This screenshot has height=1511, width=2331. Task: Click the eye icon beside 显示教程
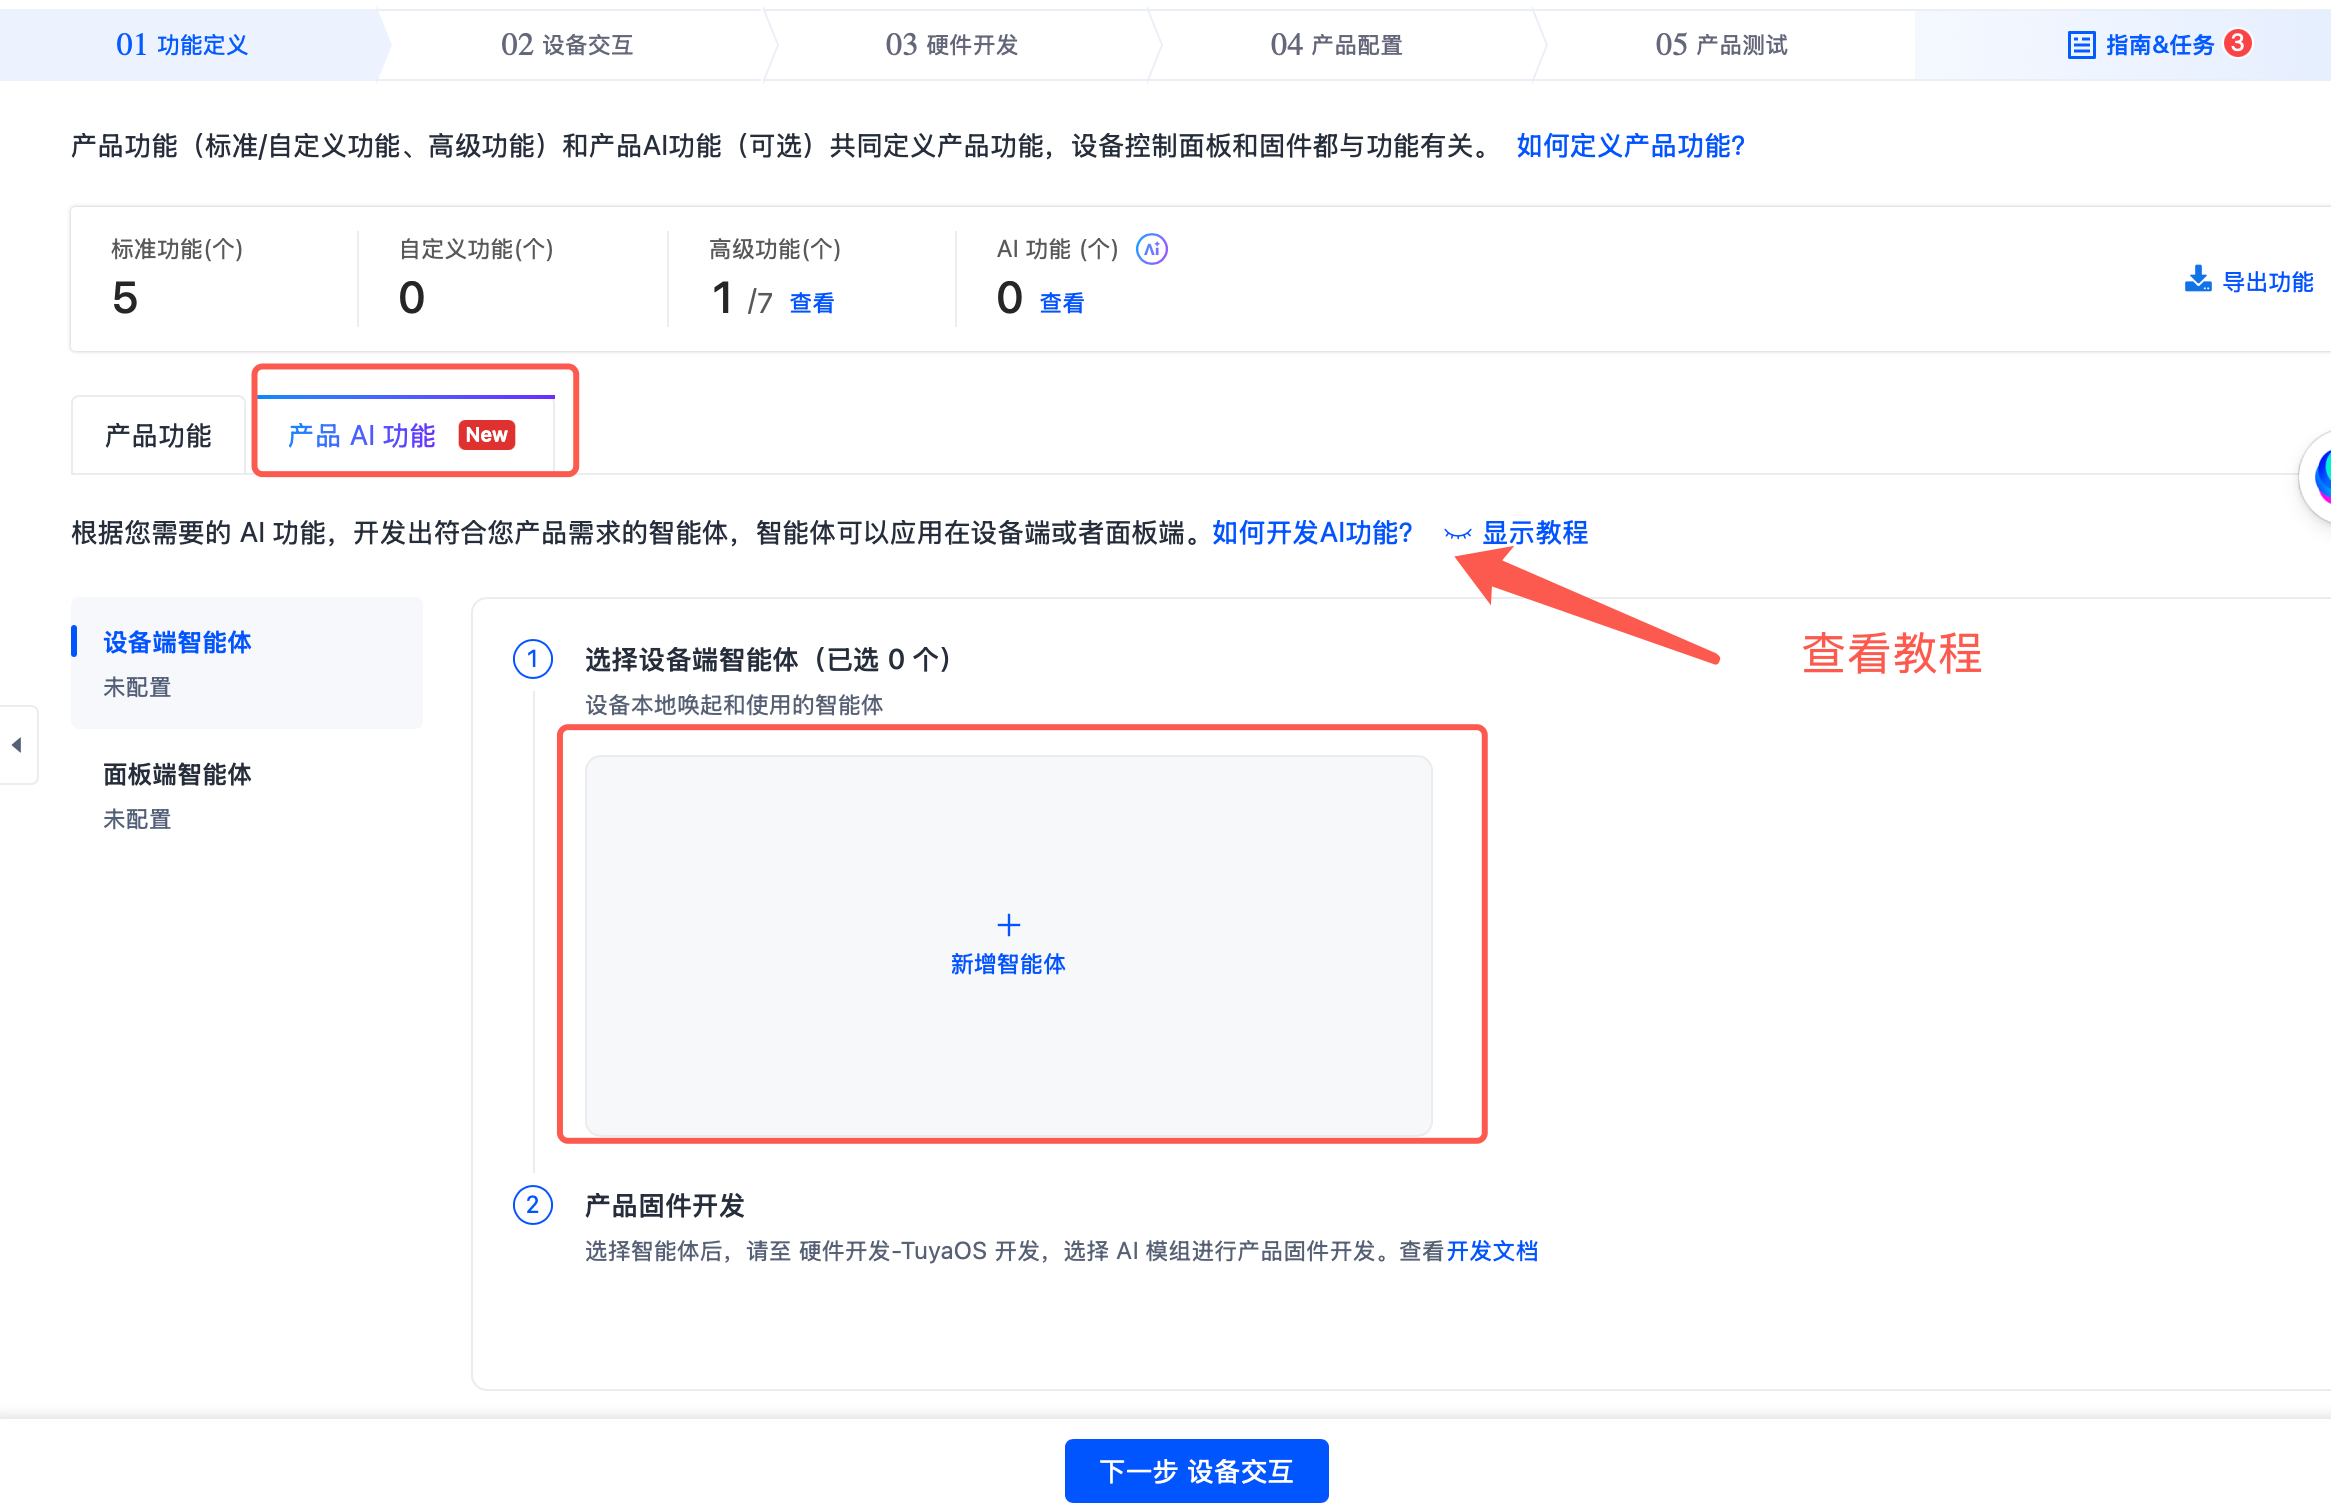tap(1458, 534)
